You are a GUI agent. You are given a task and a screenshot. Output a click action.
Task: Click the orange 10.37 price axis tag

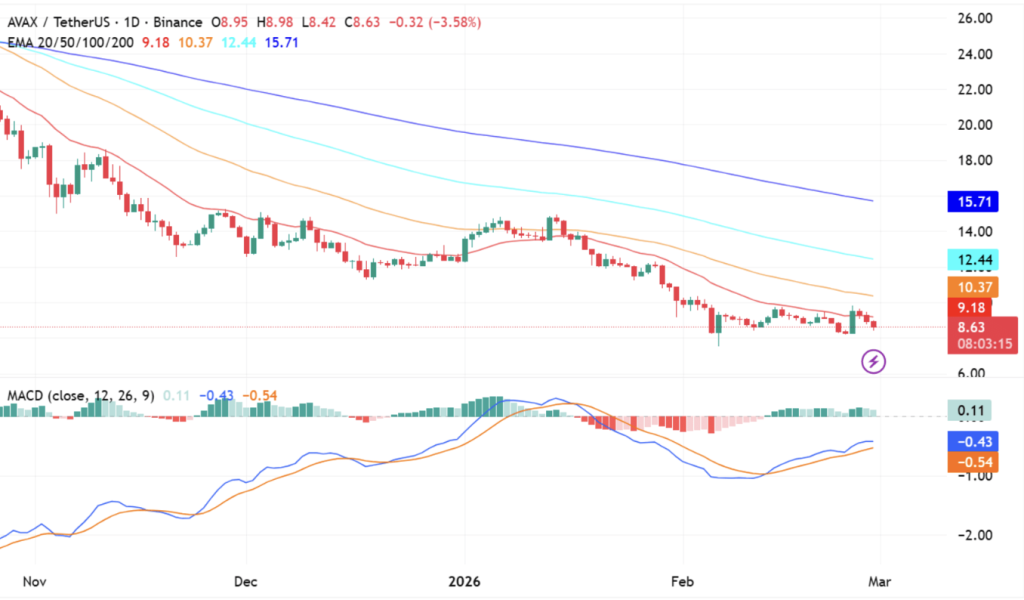tap(974, 288)
